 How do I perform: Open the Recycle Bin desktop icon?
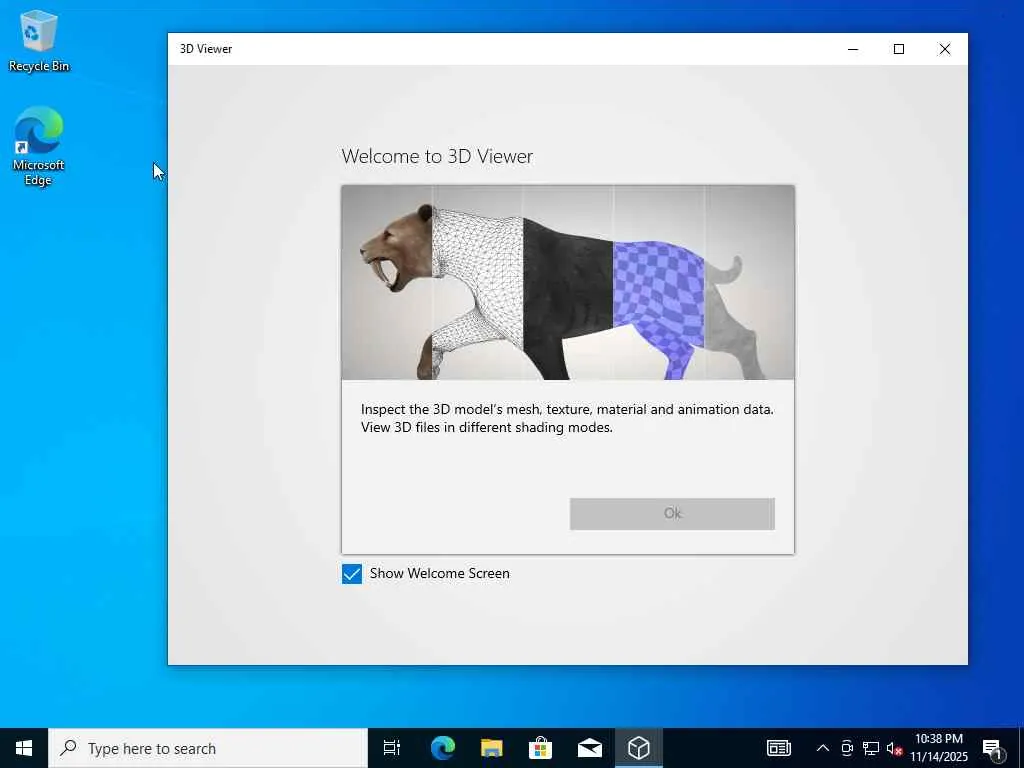[39, 40]
